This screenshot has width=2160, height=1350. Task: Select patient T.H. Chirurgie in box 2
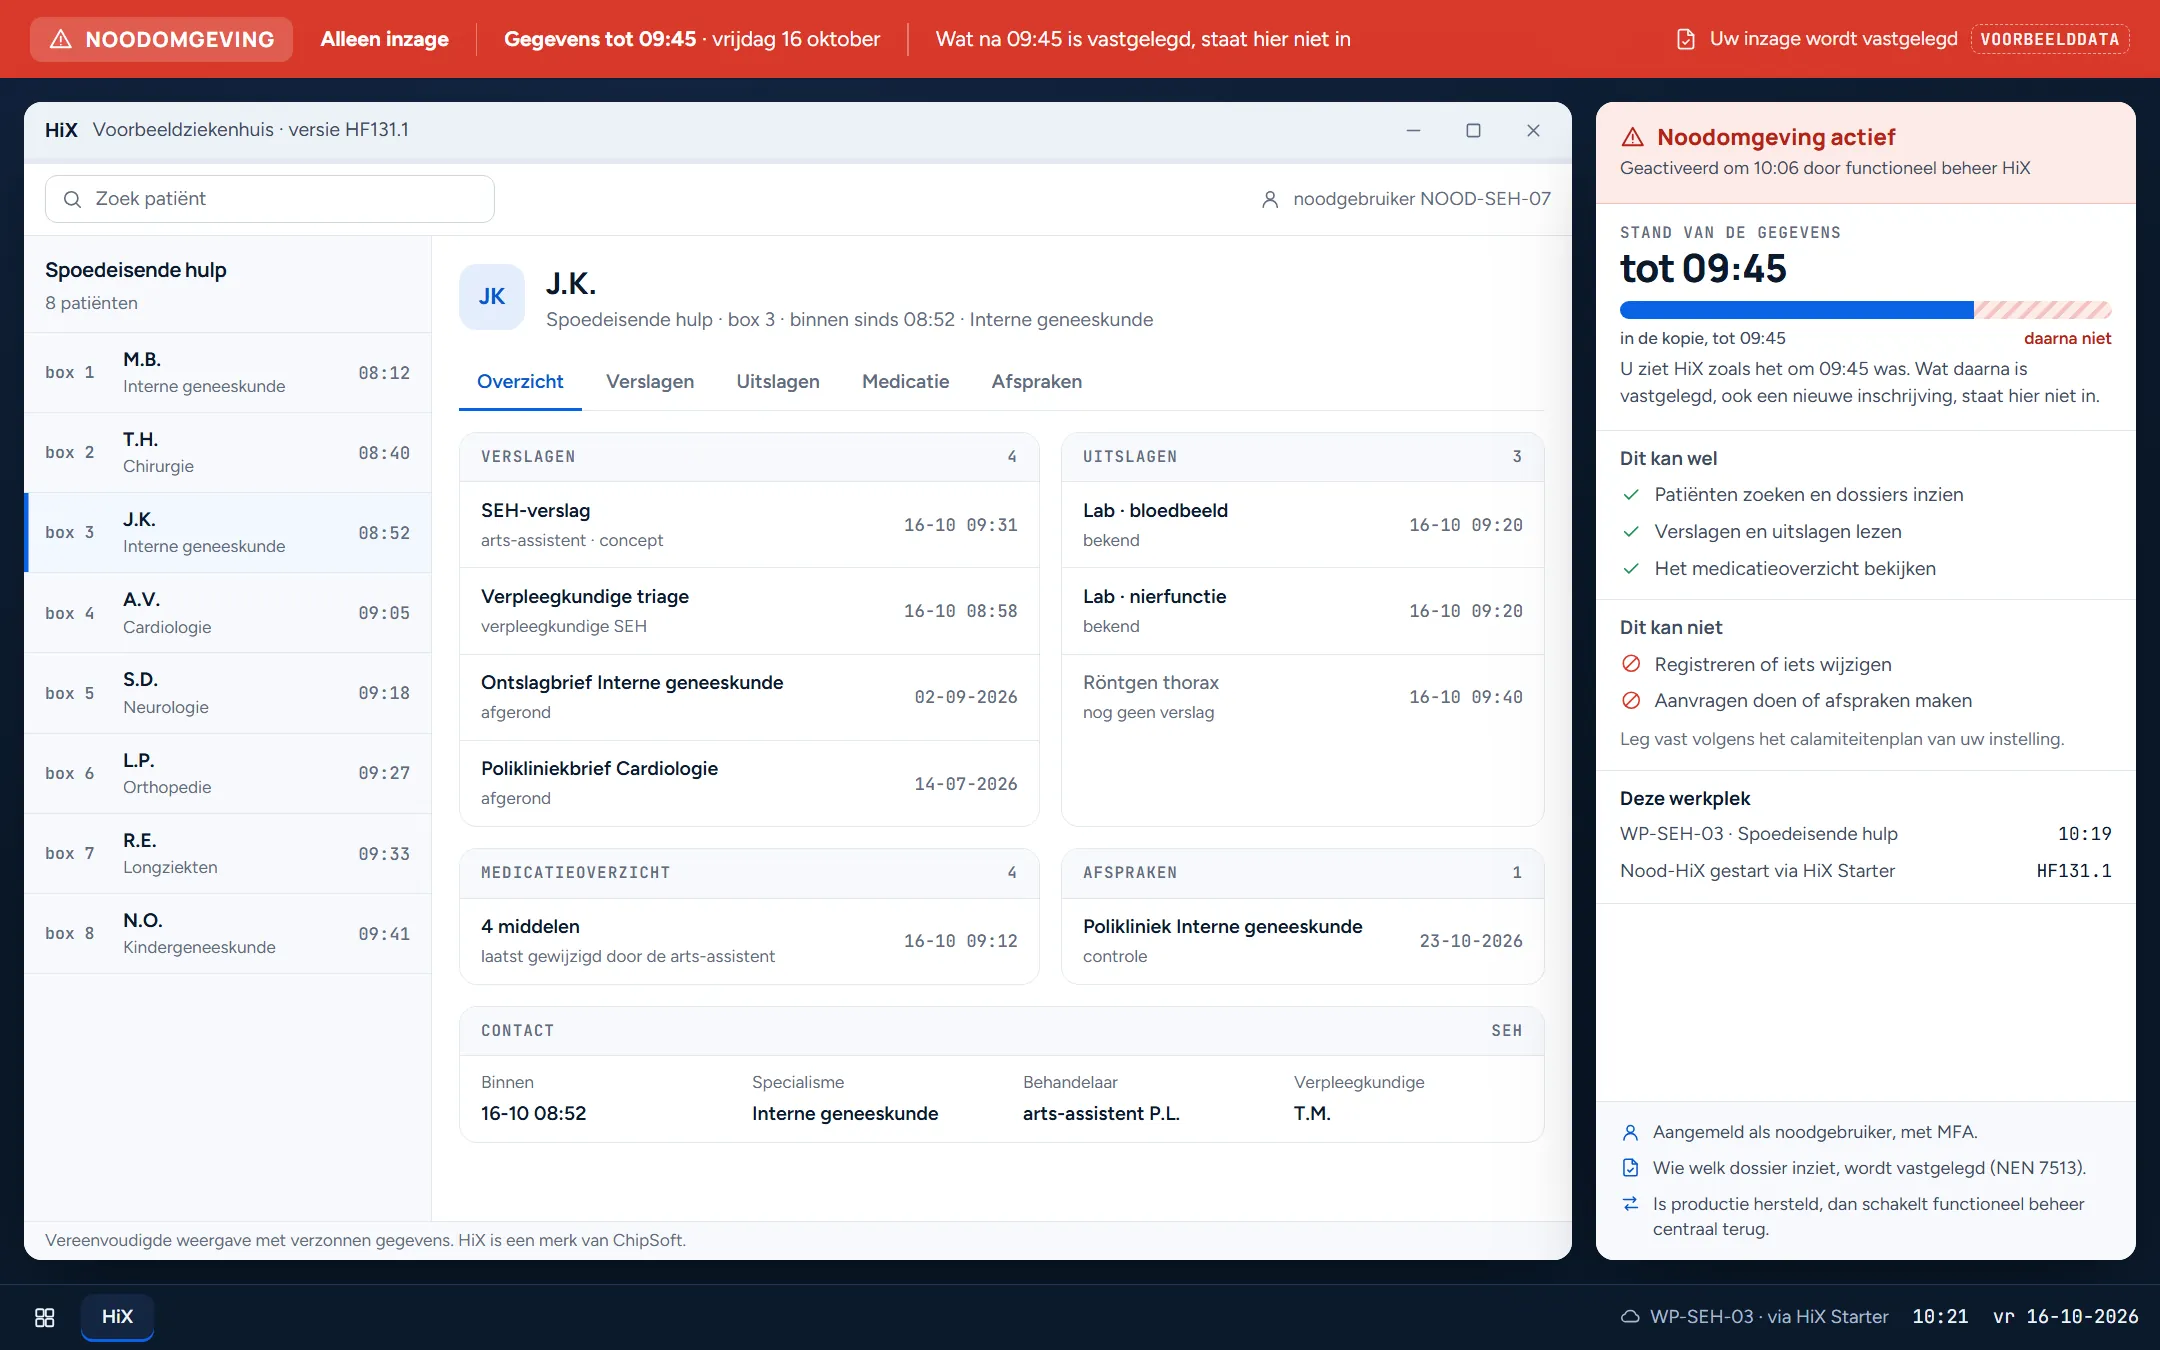pyautogui.click(x=228, y=452)
